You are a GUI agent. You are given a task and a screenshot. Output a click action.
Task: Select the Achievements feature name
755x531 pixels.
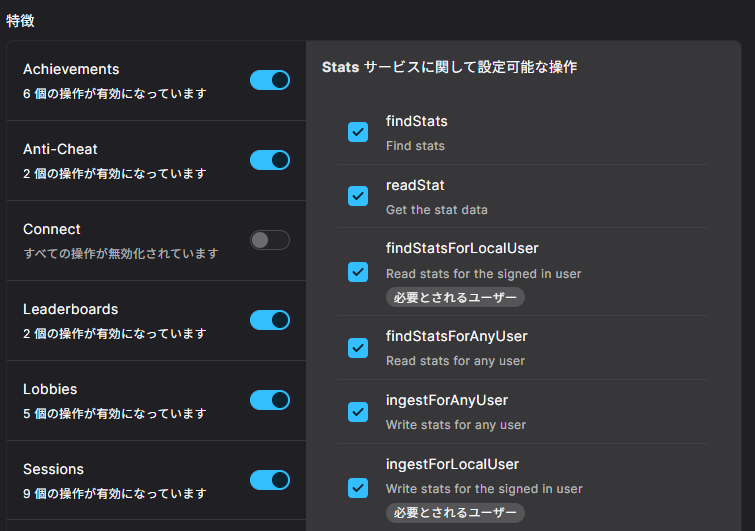tap(71, 69)
